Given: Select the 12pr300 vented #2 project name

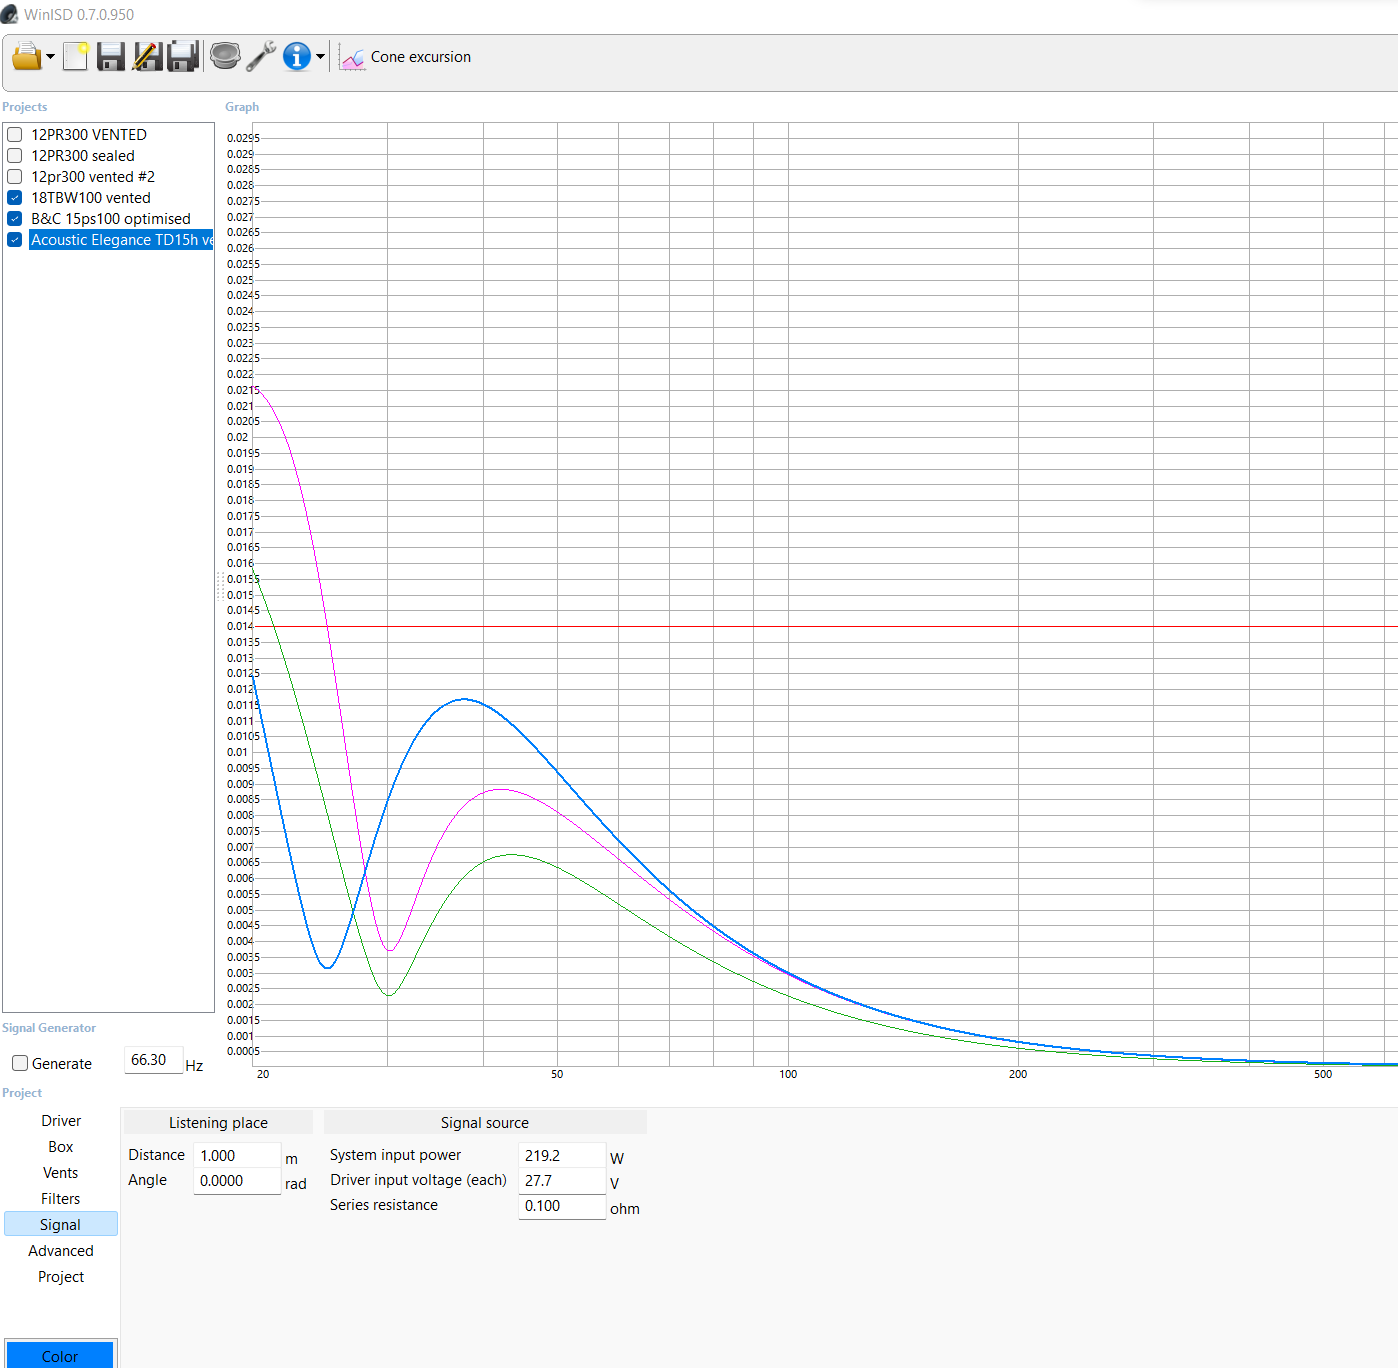Looking at the screenshot, I should click(x=93, y=176).
